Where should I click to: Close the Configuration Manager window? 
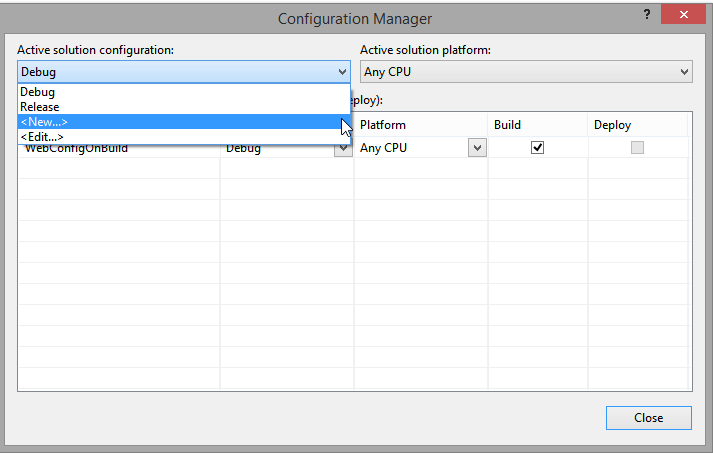pos(683,15)
